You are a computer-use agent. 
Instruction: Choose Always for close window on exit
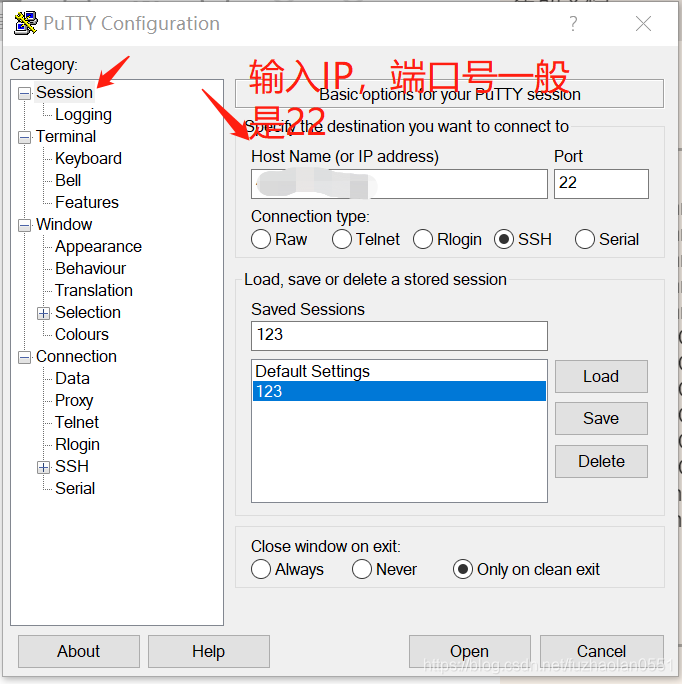click(x=261, y=569)
